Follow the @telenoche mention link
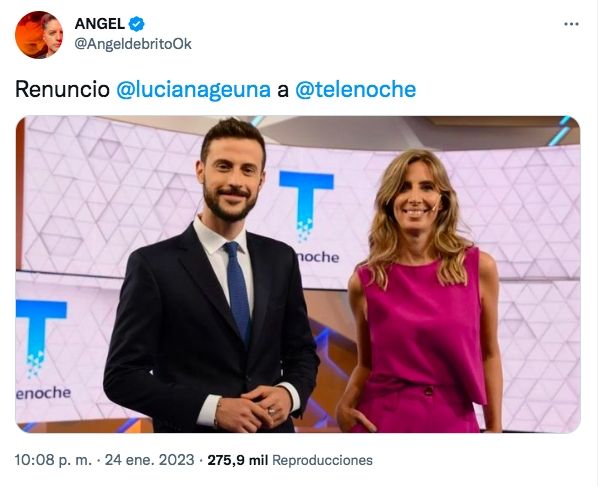Screen dimensions: 600x486 coord(355,89)
